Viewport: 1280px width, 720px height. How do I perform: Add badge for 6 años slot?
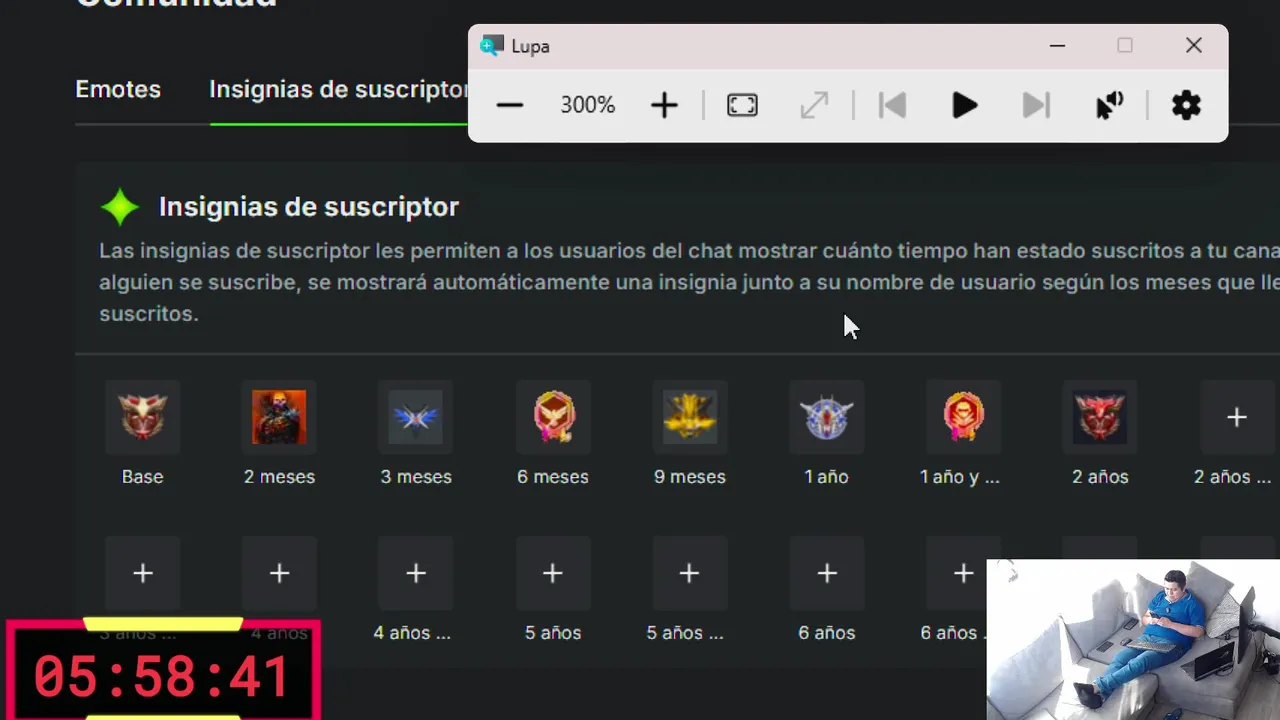point(827,573)
